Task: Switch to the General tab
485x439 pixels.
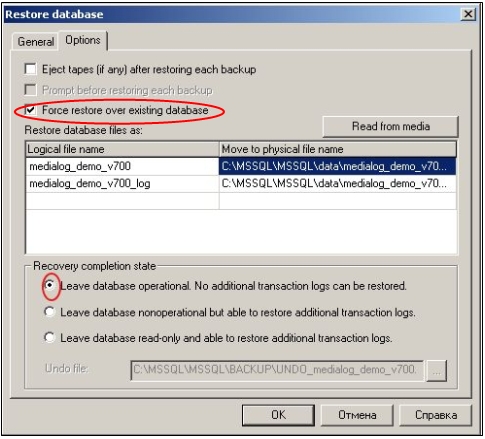Action: pyautogui.click(x=35, y=42)
